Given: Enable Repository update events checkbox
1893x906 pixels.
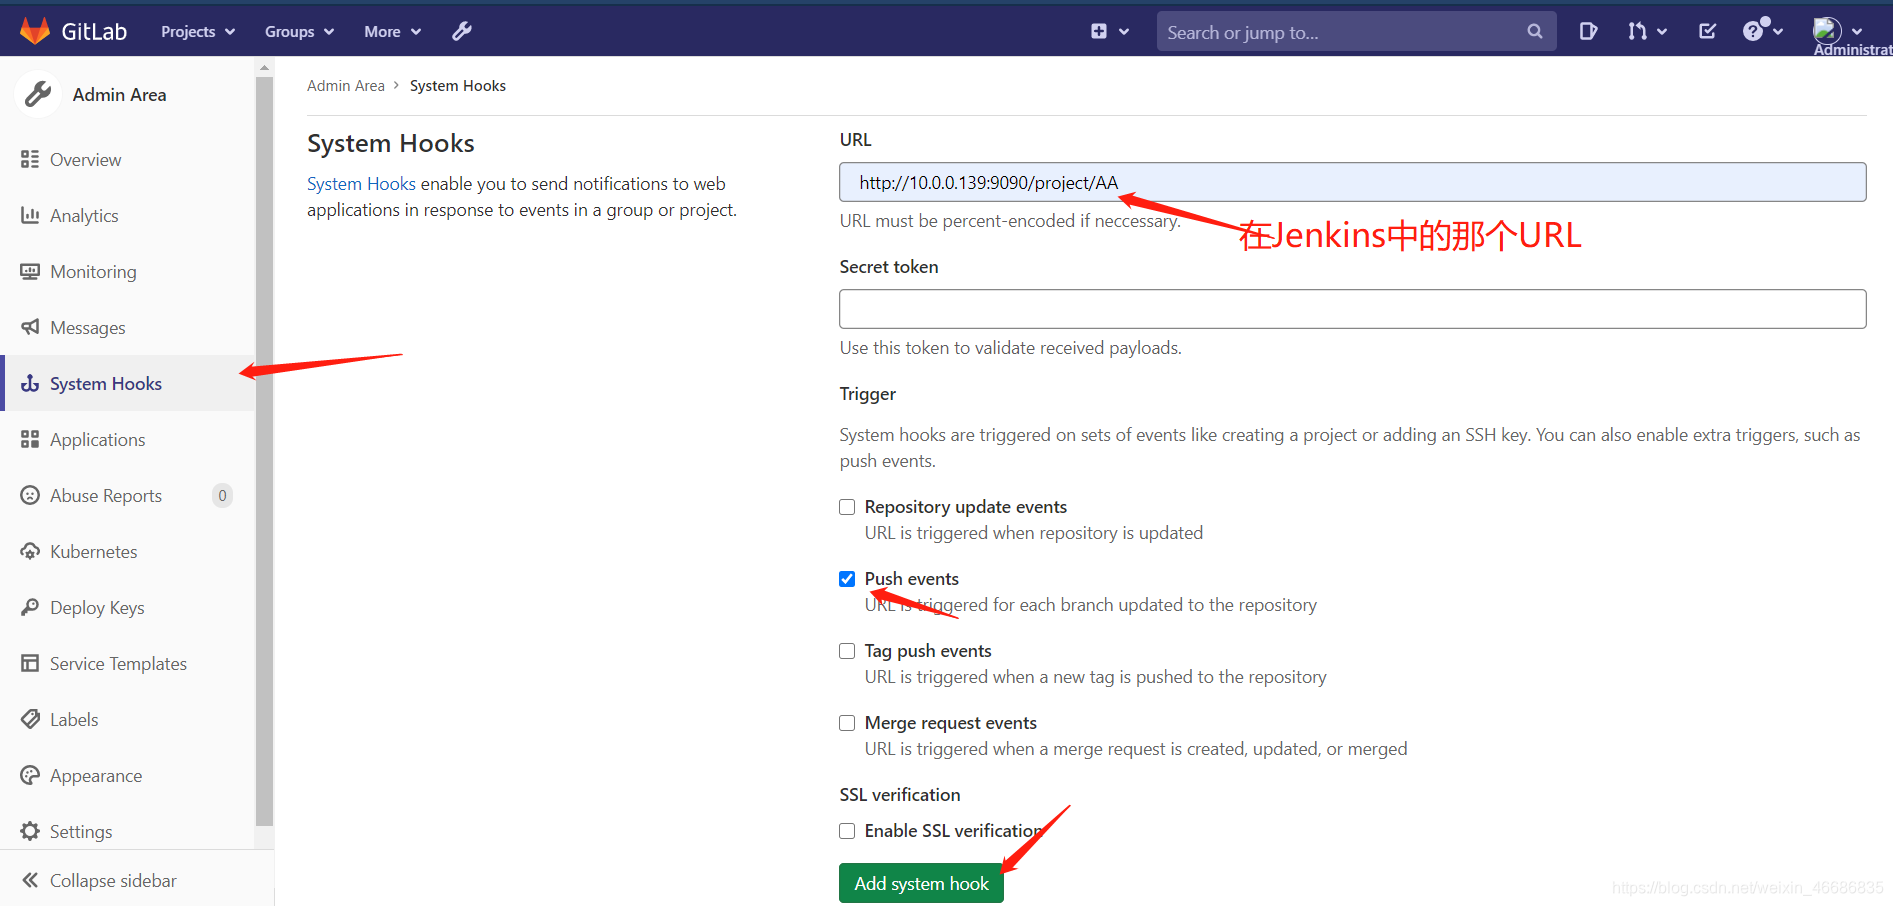Looking at the screenshot, I should (847, 507).
